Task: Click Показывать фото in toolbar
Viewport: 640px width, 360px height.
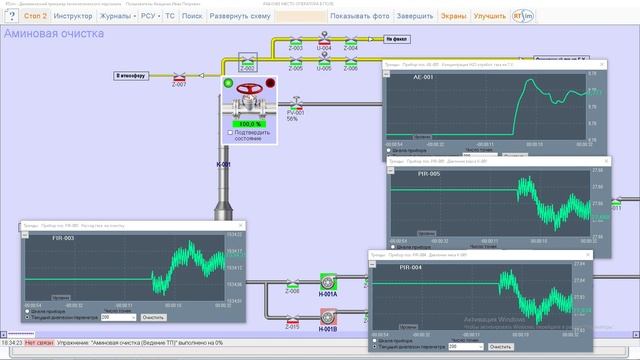Action: point(360,16)
